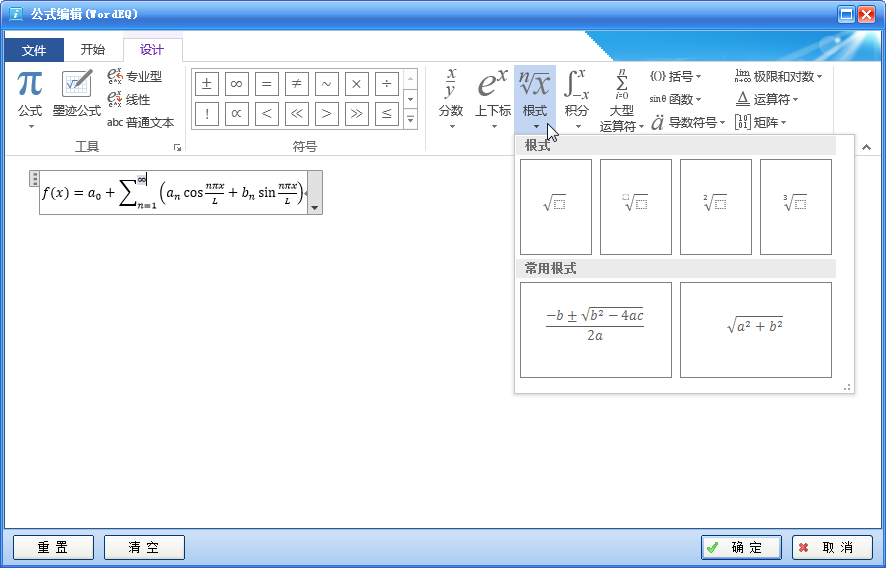Open the 上下标 script dropdown
This screenshot has width=886, height=568.
point(493,99)
